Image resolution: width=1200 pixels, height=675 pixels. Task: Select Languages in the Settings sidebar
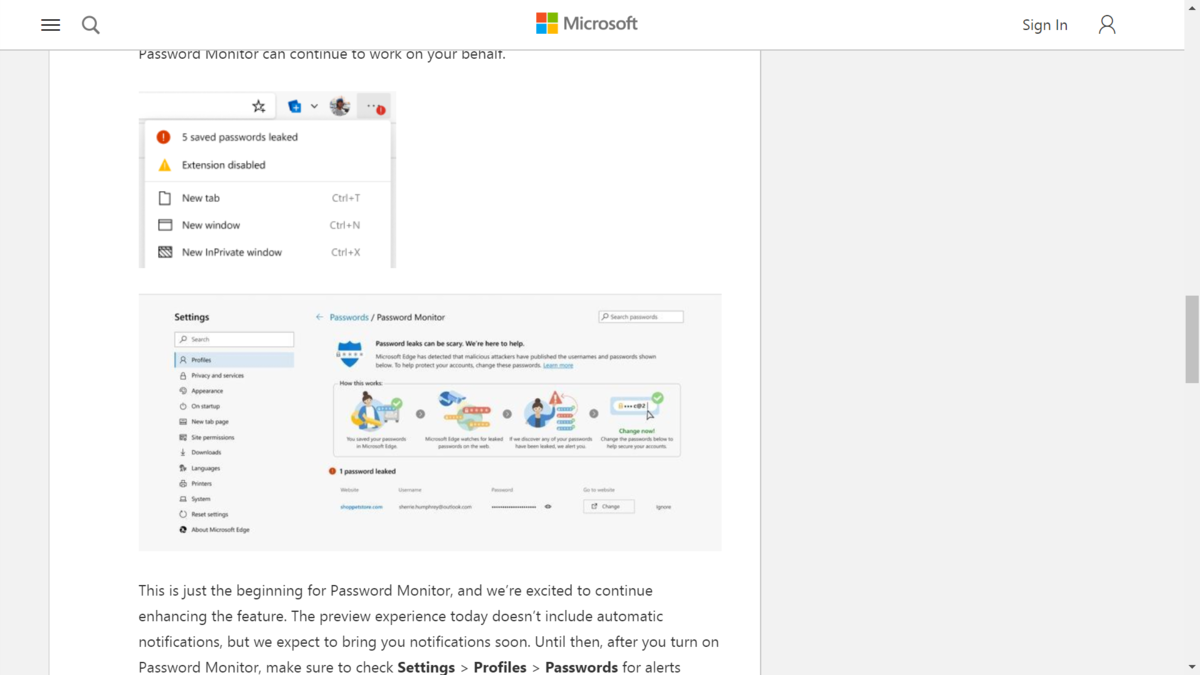(x=205, y=468)
